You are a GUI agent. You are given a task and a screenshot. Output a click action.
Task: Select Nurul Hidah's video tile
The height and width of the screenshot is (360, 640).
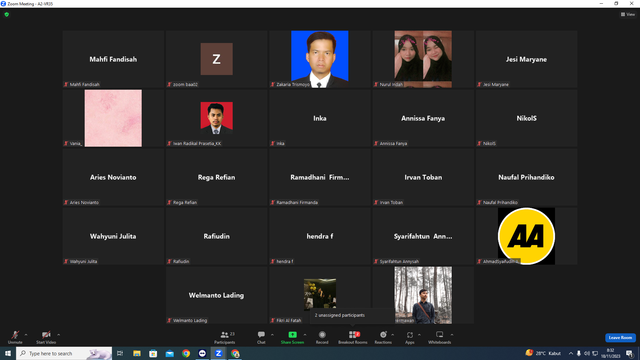click(423, 59)
